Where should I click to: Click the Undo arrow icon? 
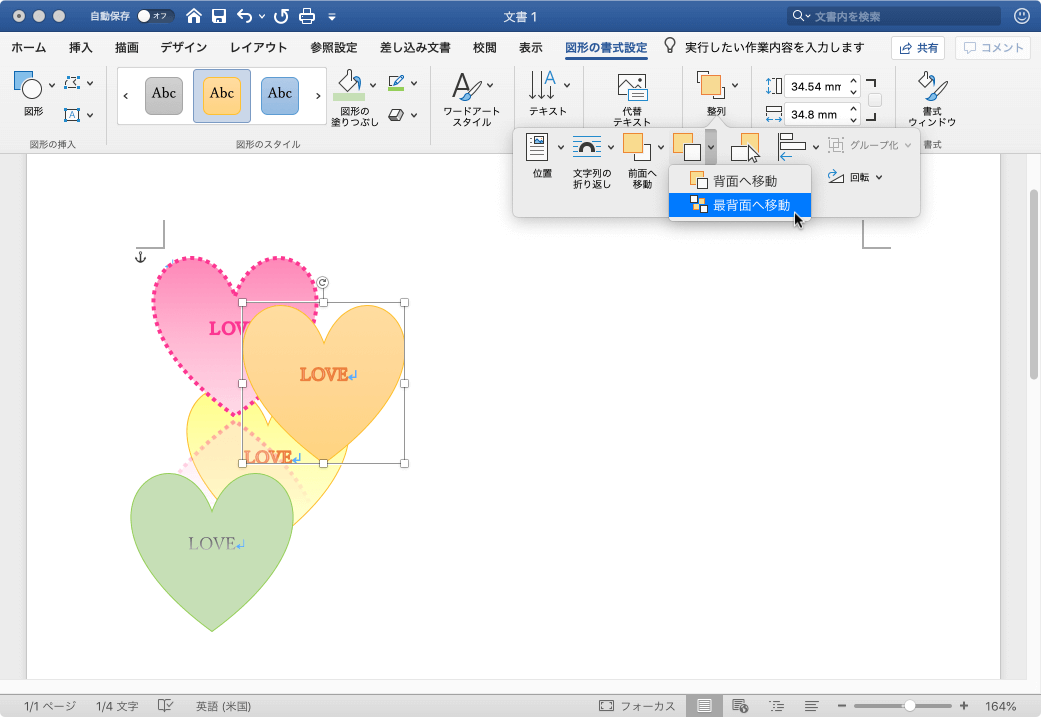(244, 16)
